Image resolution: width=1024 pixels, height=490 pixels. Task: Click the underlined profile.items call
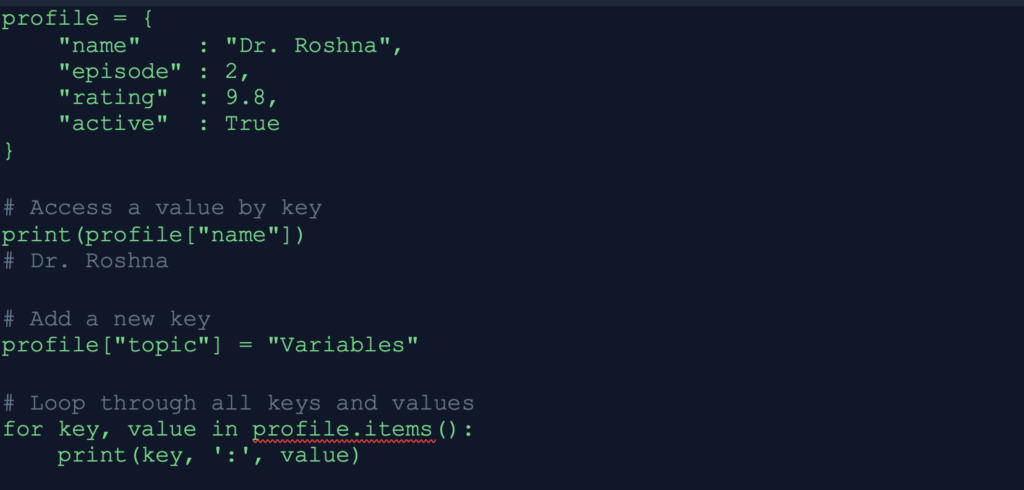343,429
